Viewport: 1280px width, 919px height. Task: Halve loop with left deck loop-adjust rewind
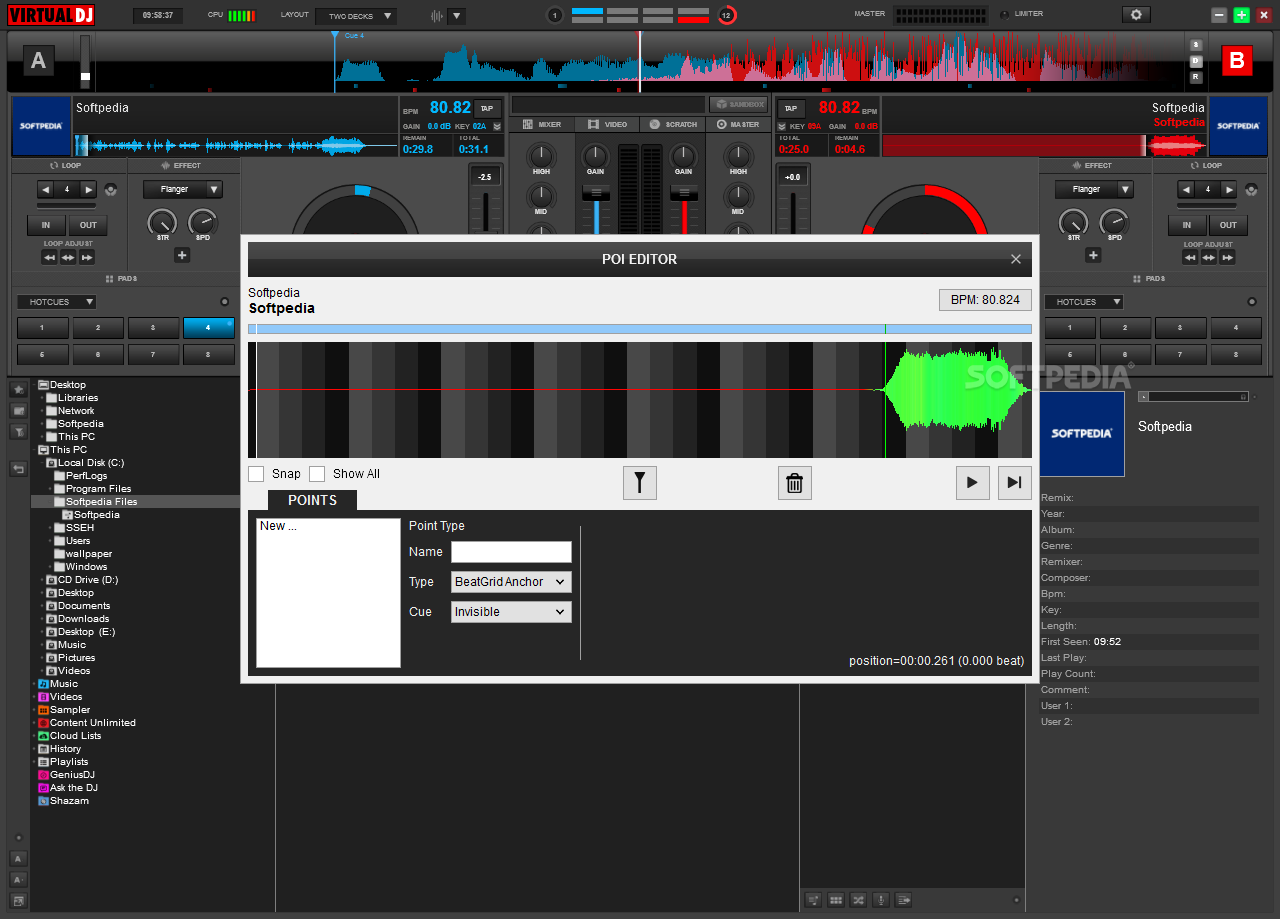coord(49,257)
